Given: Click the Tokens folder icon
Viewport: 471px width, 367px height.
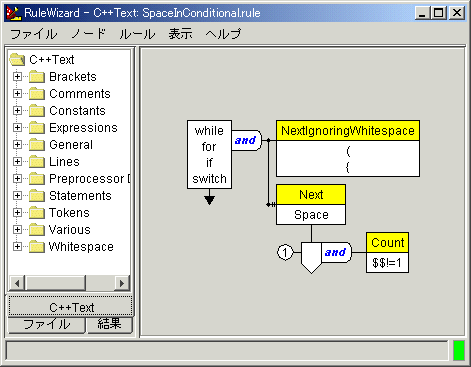Looking at the screenshot, I should [37, 213].
